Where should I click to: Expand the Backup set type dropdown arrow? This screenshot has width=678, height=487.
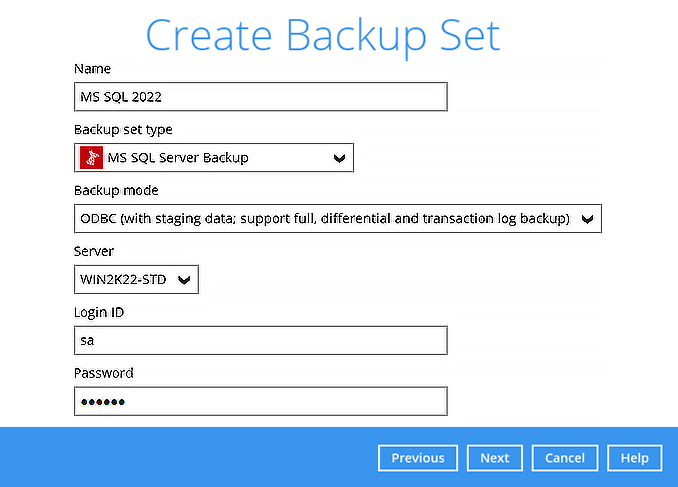pyautogui.click(x=339, y=158)
